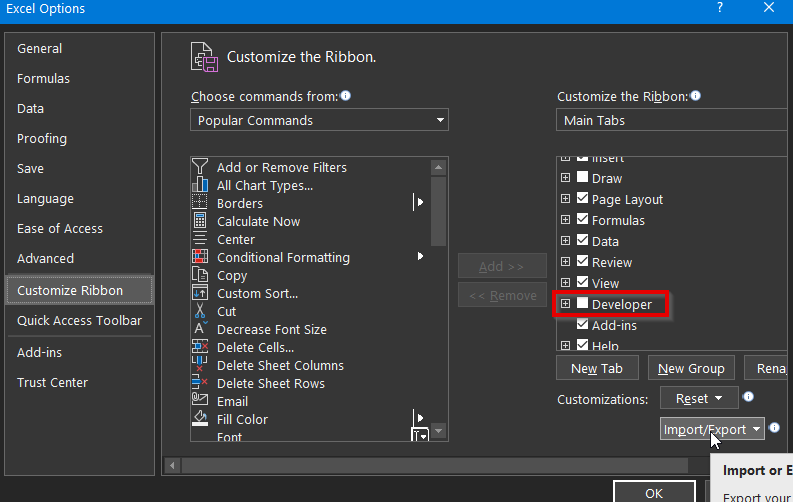Click the Add or Remove Filters funnel icon
This screenshot has width=793, height=502.
[200, 166]
